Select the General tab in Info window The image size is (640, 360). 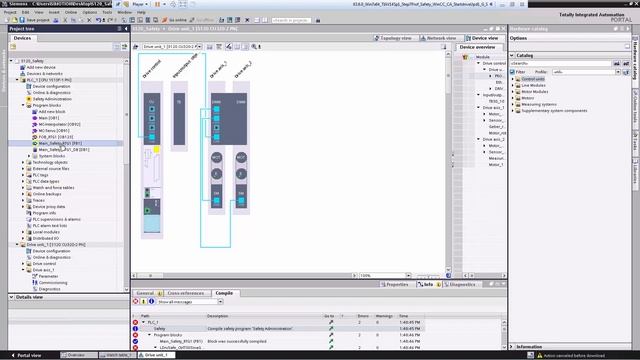pos(148,293)
